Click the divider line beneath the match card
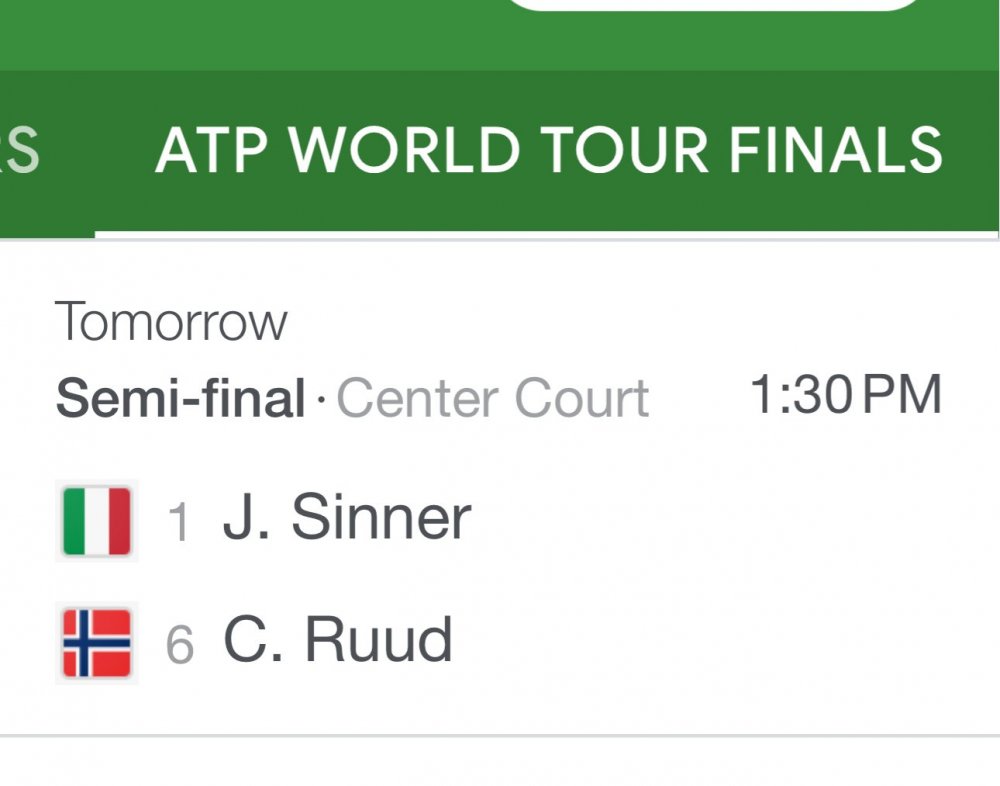Viewport: 1000px width, 786px height. click(x=500, y=736)
